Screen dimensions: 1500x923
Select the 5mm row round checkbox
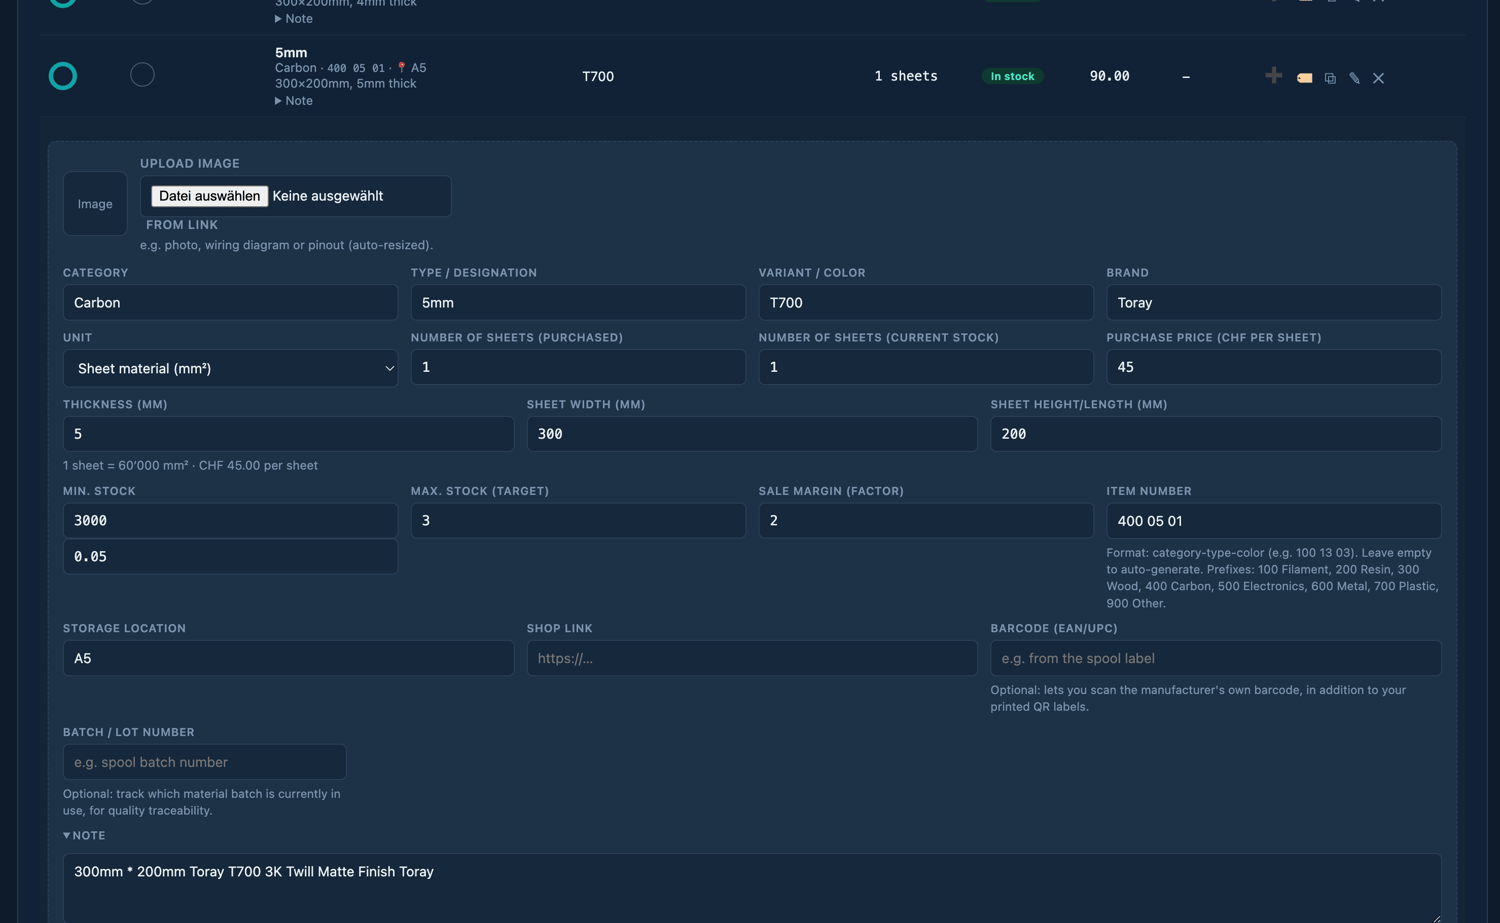tap(142, 75)
